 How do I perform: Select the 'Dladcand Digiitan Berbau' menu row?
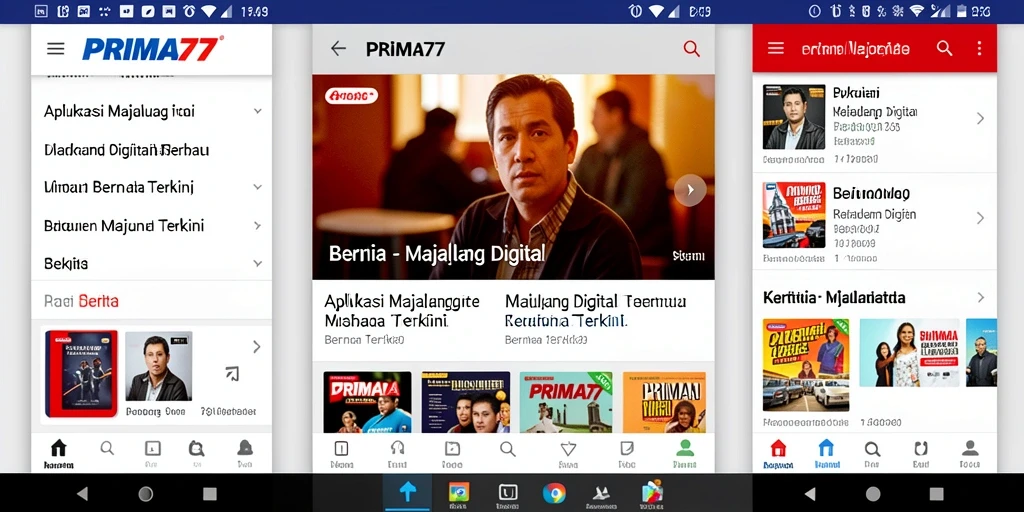[152, 150]
